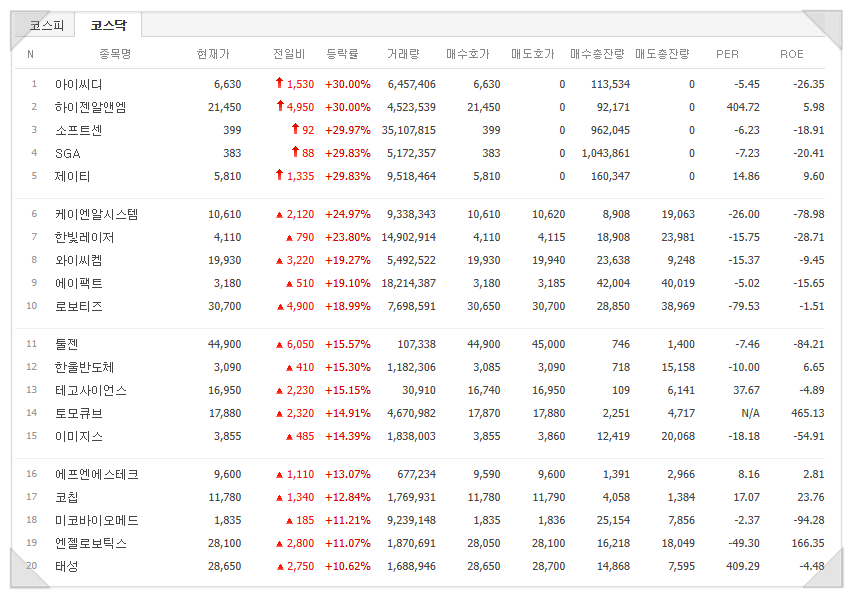
Task: Click the up triangle beside 2,750
Action: [x=280, y=567]
